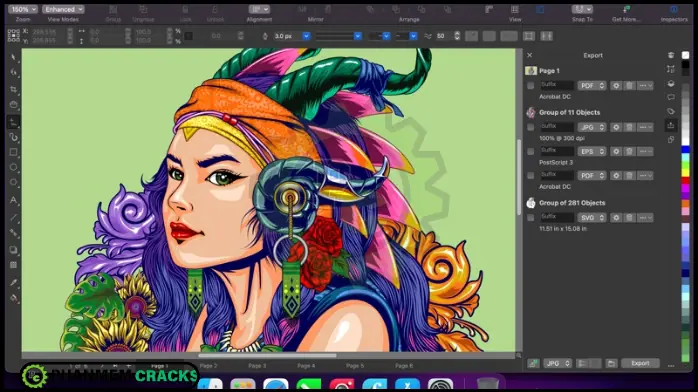Change format of SVG export entry
This screenshot has height=392, width=698.
(592, 218)
